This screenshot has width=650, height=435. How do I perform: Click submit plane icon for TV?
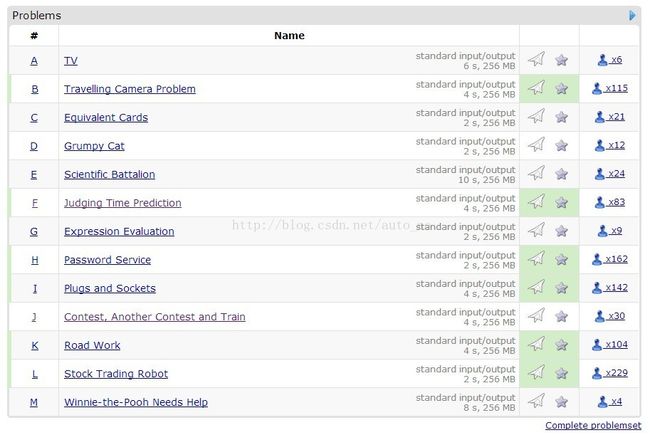[x=536, y=59]
